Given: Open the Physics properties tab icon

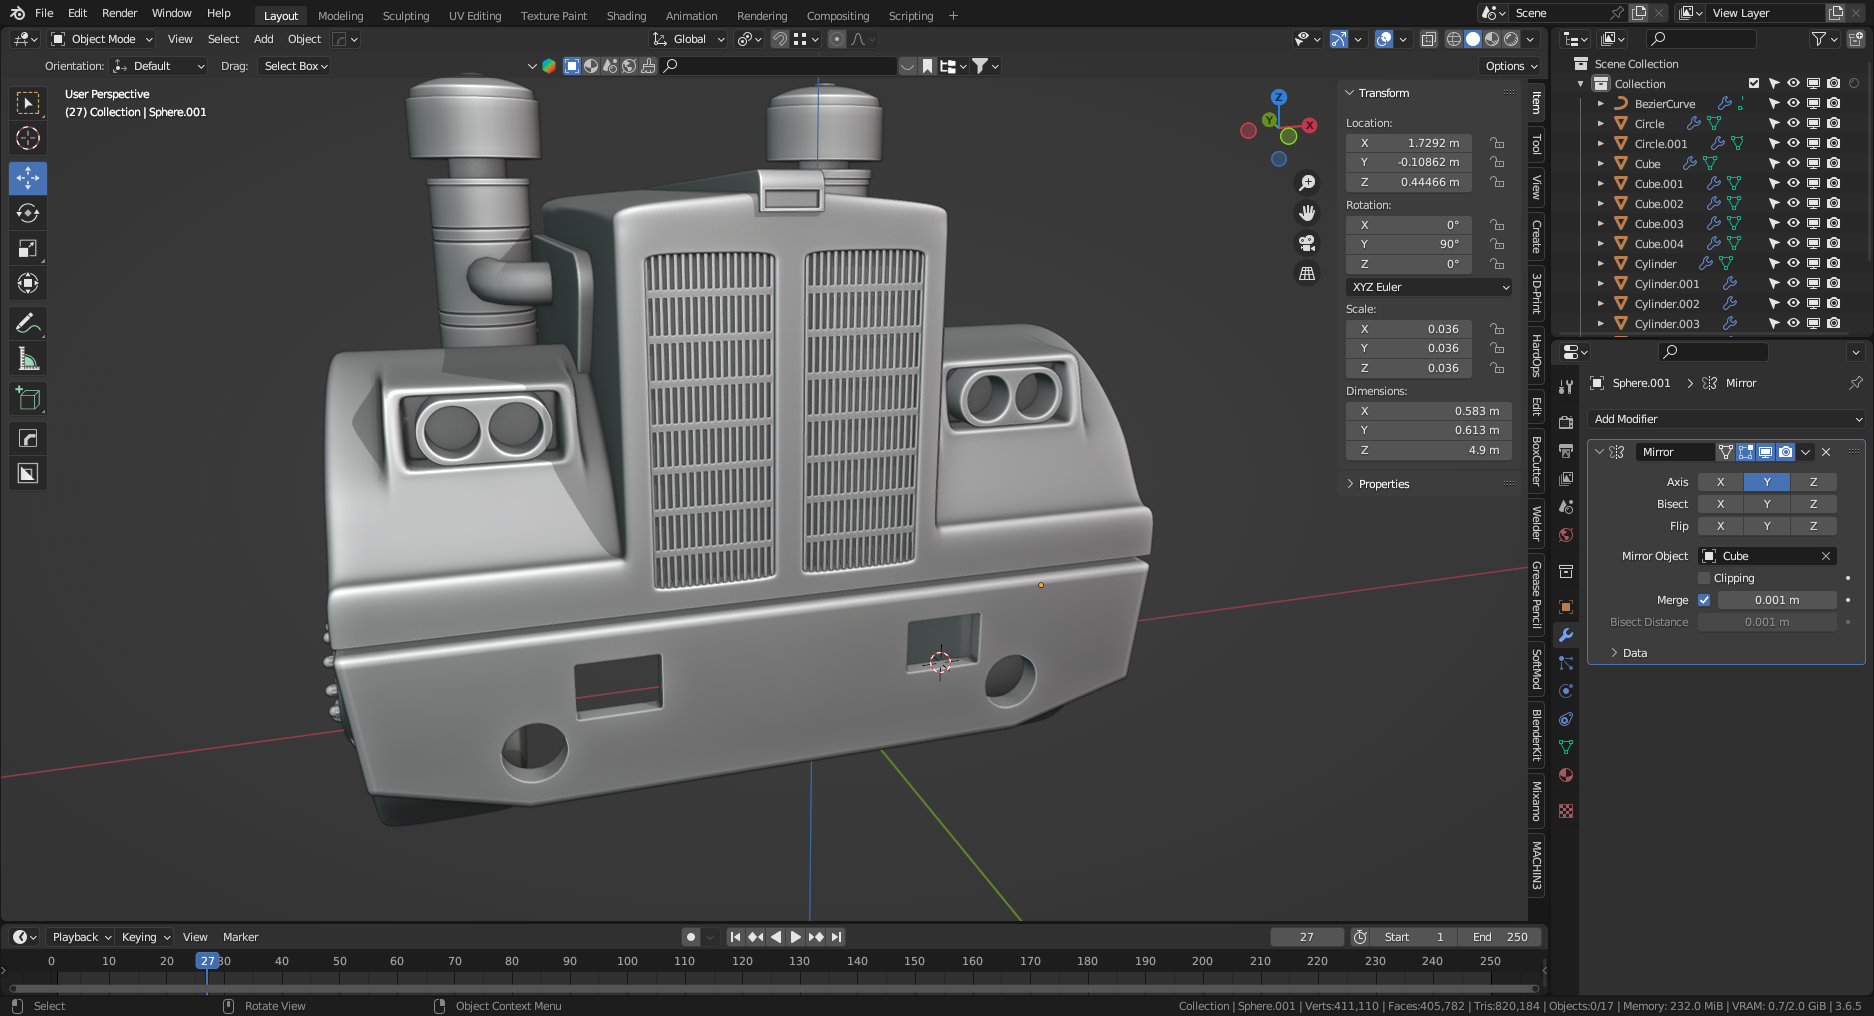Looking at the screenshot, I should coord(1566,691).
